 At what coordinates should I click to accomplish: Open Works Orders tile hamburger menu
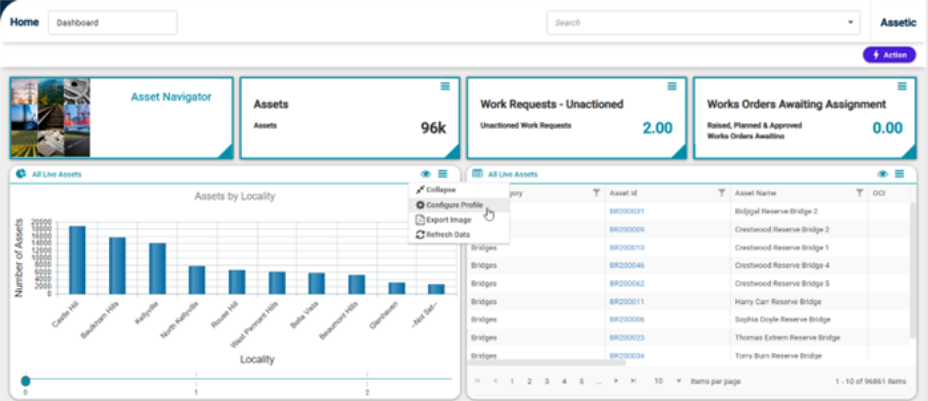pos(900,87)
